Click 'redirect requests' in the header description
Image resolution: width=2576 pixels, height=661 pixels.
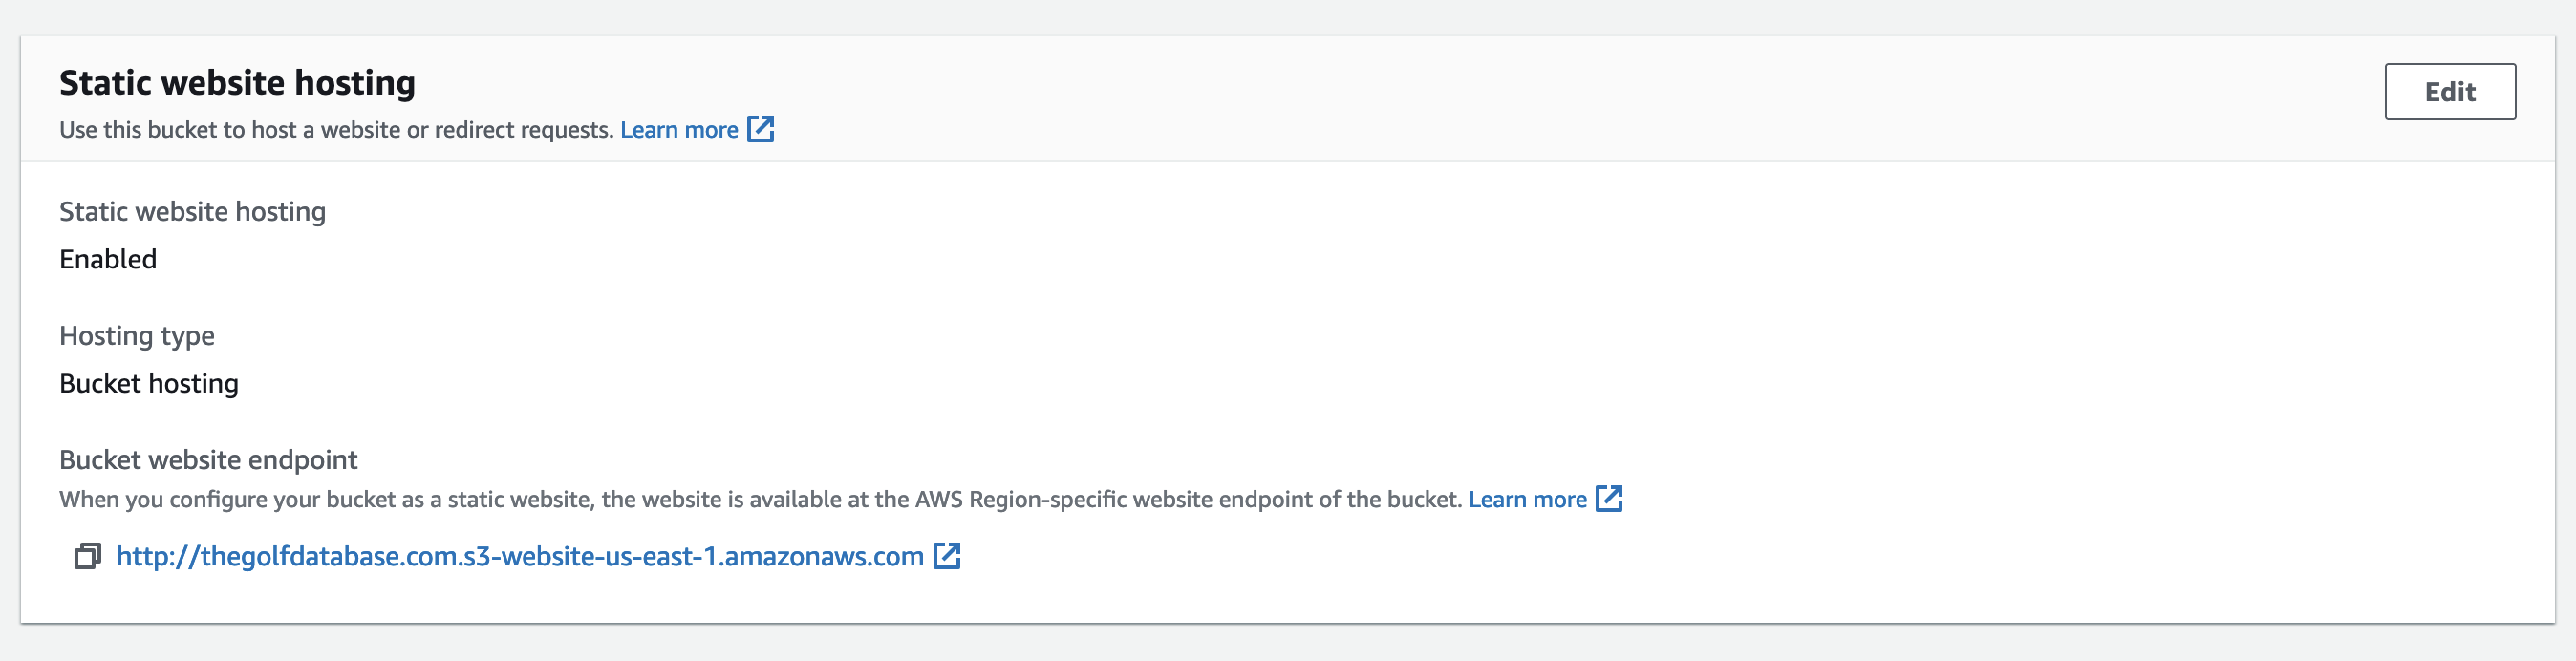[523, 130]
